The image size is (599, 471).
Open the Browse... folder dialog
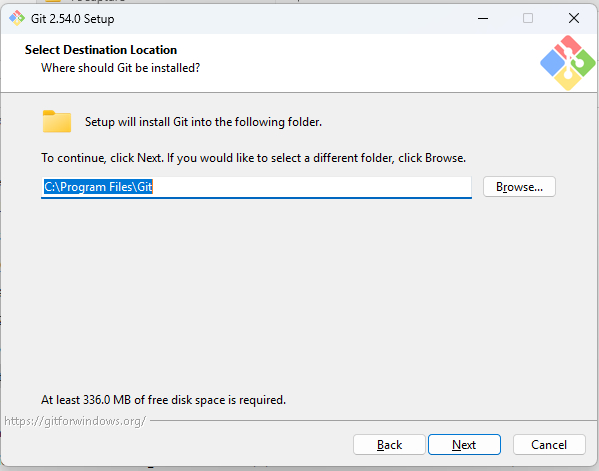tap(519, 187)
